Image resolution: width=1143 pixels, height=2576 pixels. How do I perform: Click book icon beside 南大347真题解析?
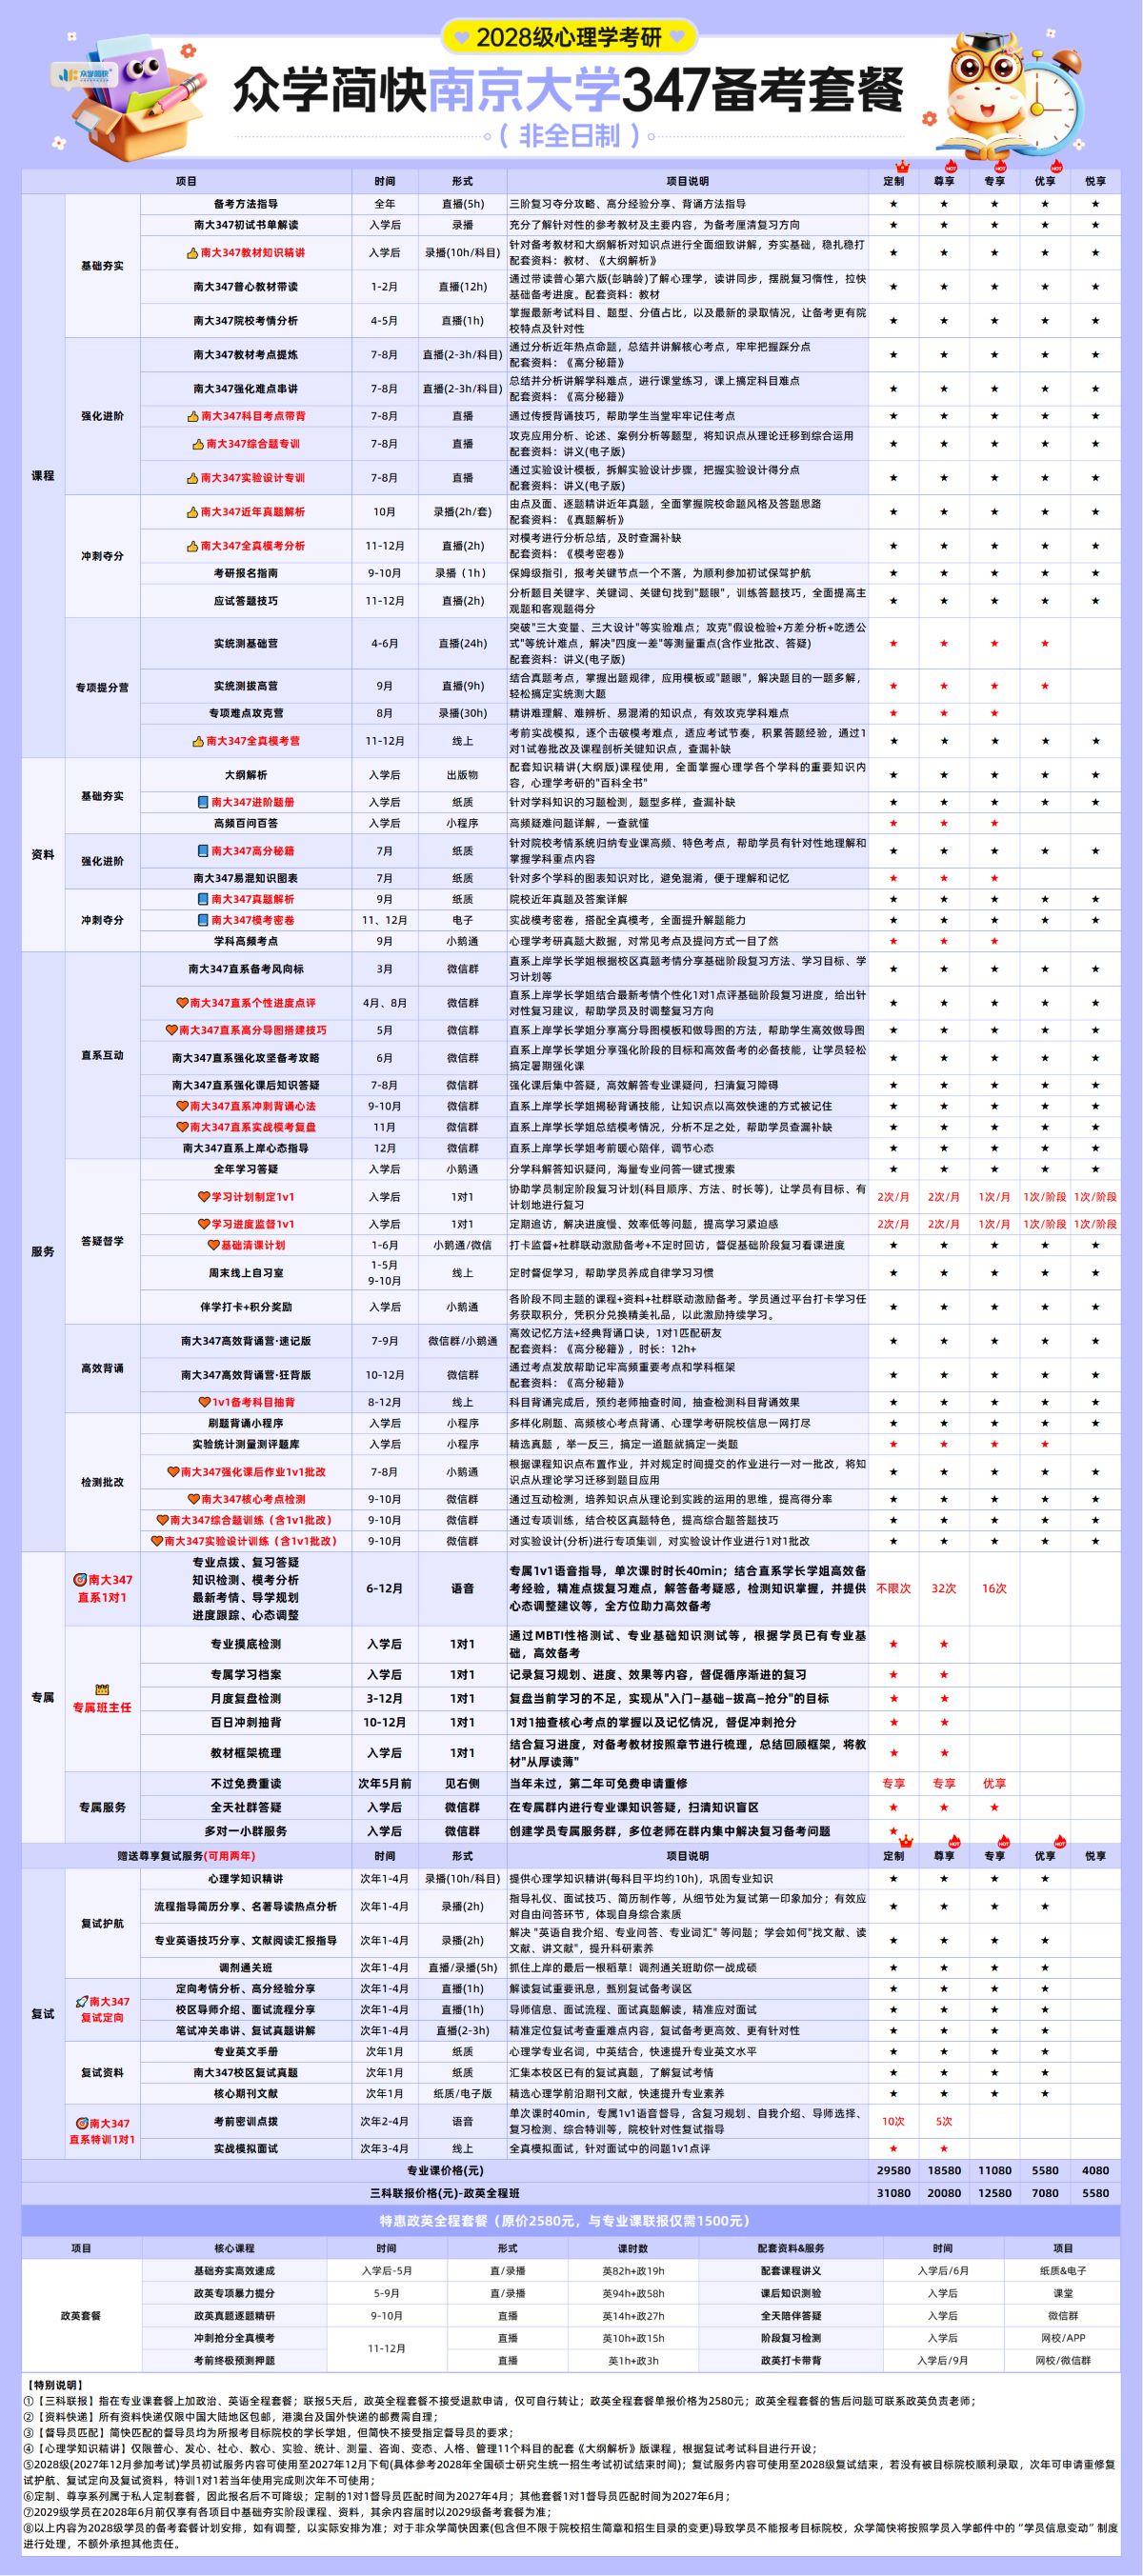pos(203,899)
